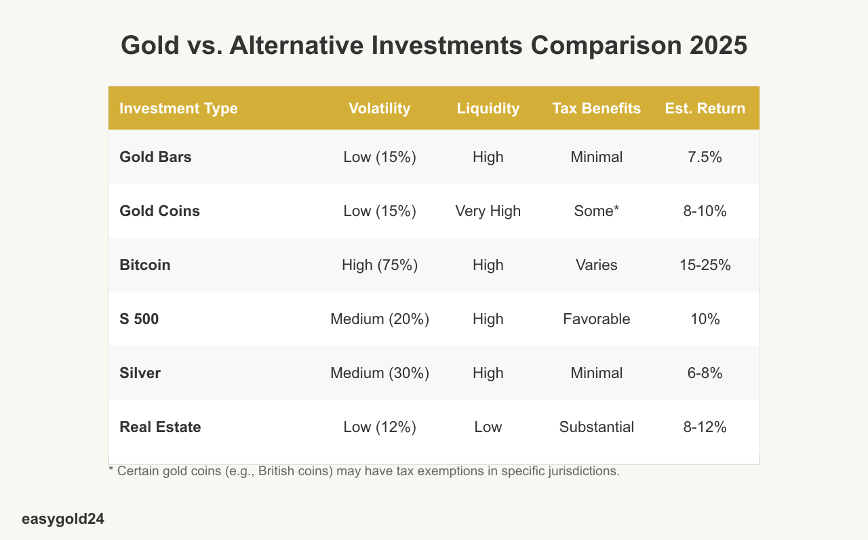The image size is (868, 540).
Task: Click the Liquidity column header
Action: pyautogui.click(x=488, y=108)
